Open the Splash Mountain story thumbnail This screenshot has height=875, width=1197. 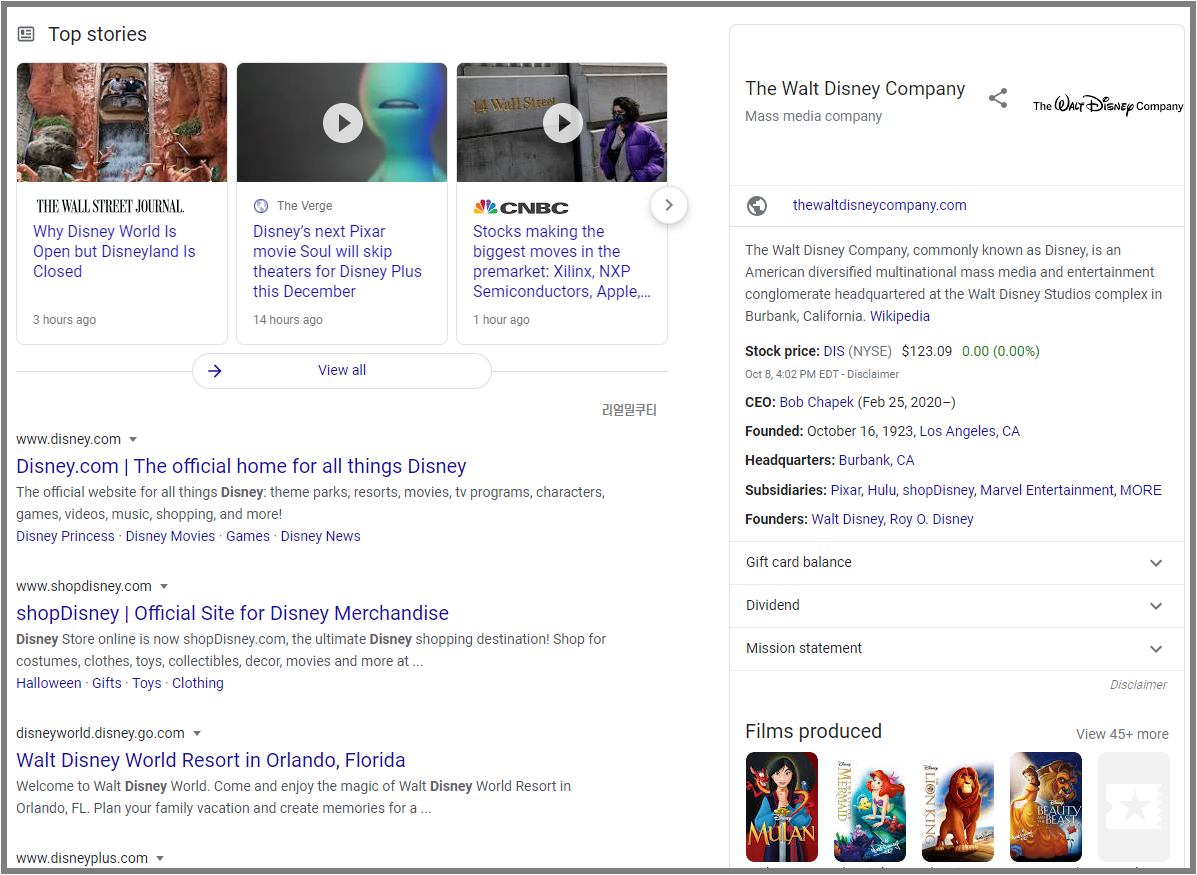click(122, 122)
